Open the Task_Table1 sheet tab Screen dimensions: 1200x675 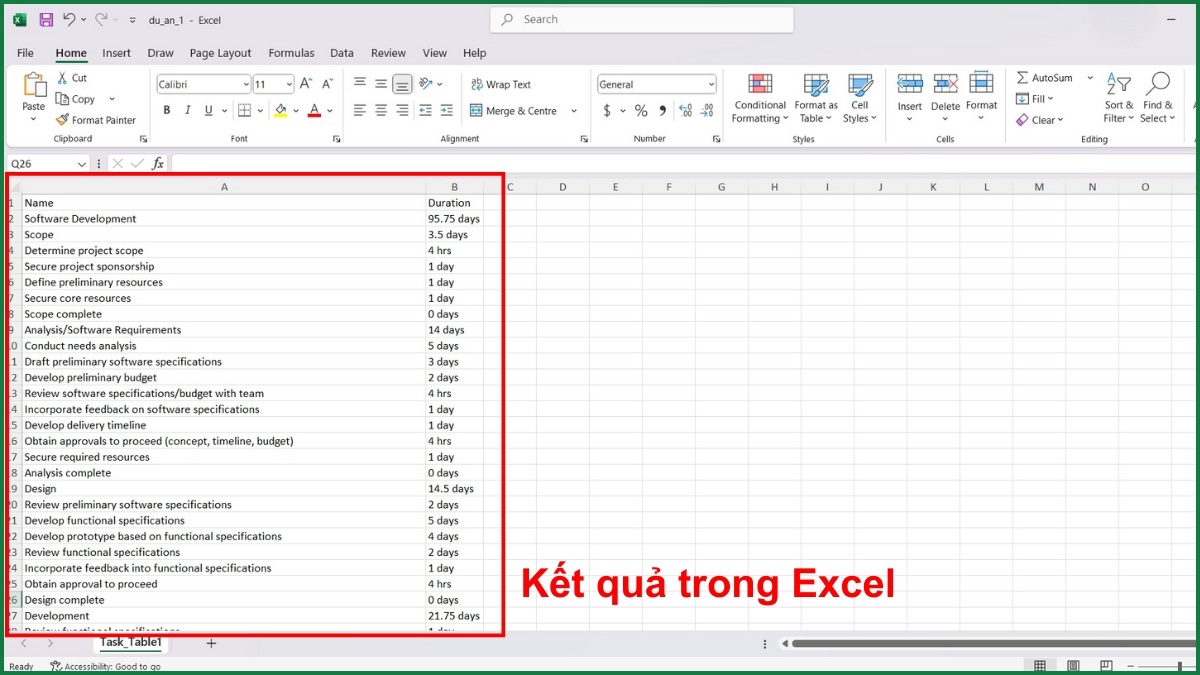click(131, 643)
